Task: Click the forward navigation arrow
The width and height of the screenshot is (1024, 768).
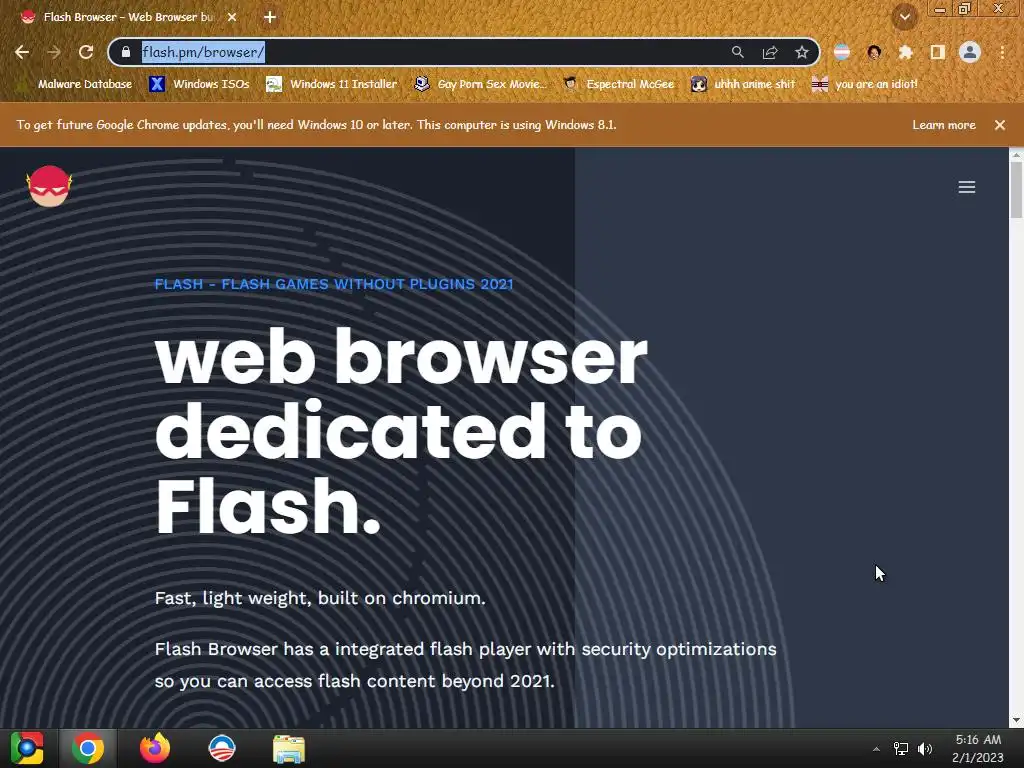Action: pos(54,52)
